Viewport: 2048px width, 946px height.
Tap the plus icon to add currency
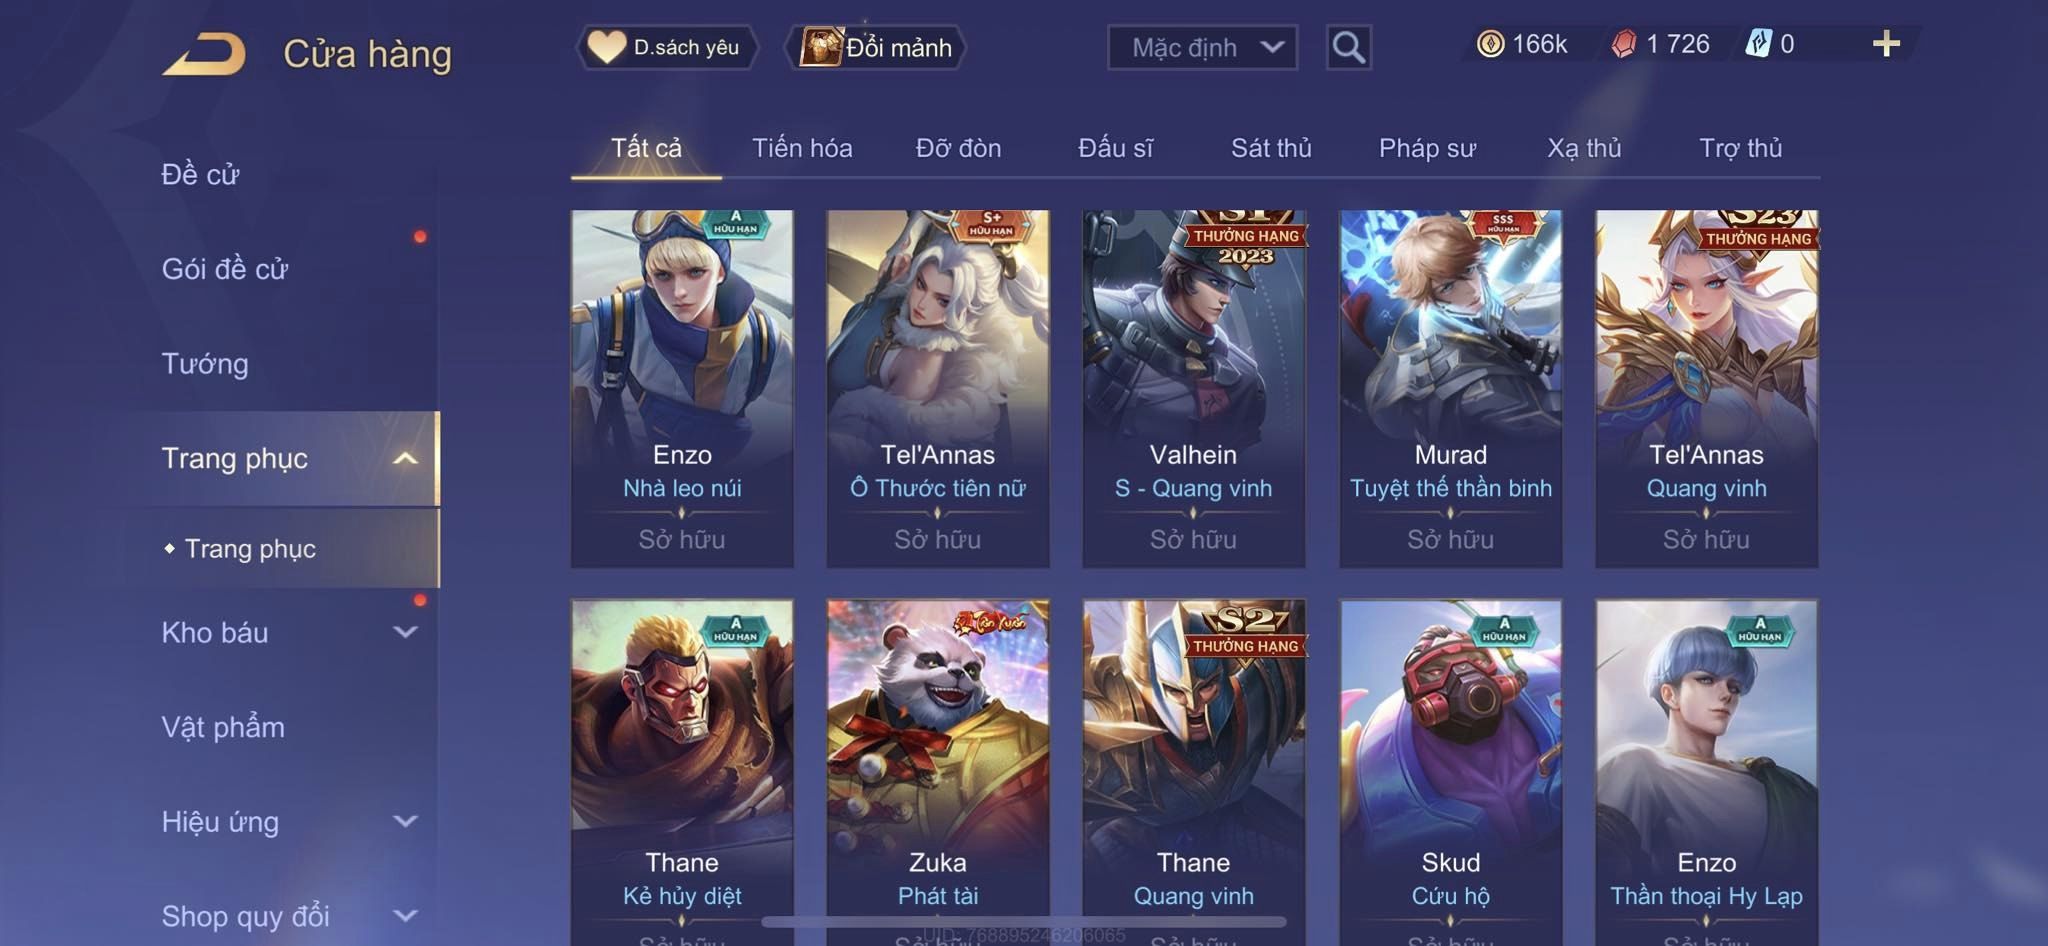[x=1886, y=44]
